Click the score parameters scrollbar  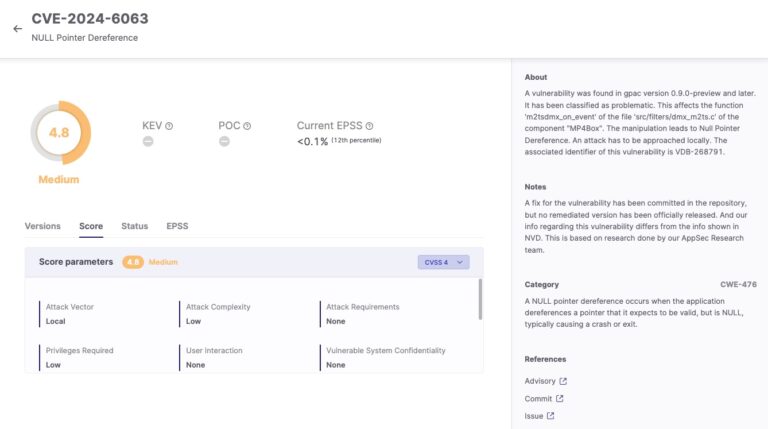pyautogui.click(x=480, y=298)
